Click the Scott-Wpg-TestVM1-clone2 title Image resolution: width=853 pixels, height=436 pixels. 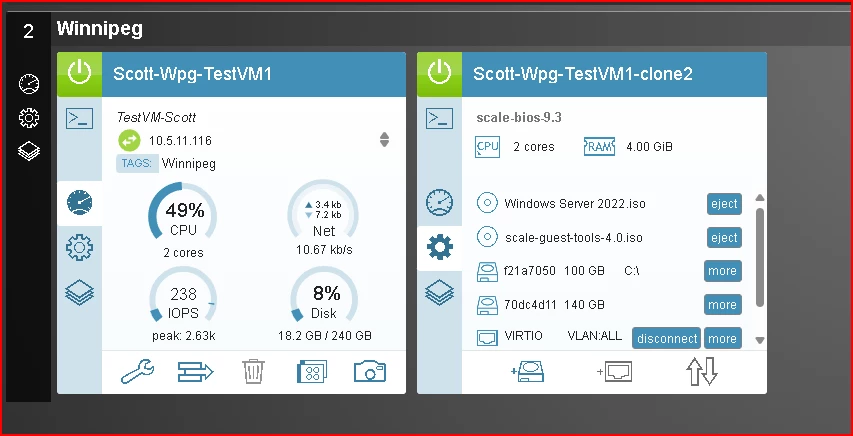[x=583, y=74]
